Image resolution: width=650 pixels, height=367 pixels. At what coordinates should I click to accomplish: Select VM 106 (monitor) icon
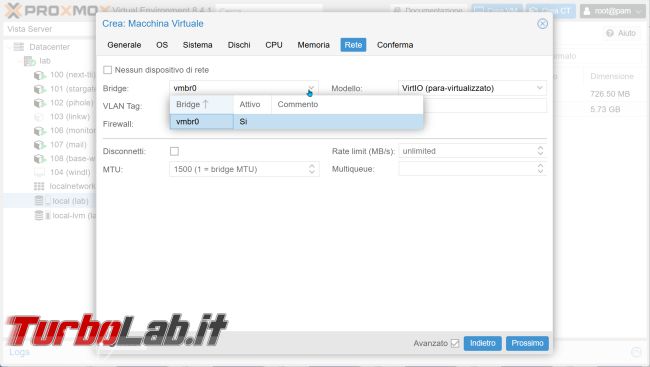tap(40, 131)
